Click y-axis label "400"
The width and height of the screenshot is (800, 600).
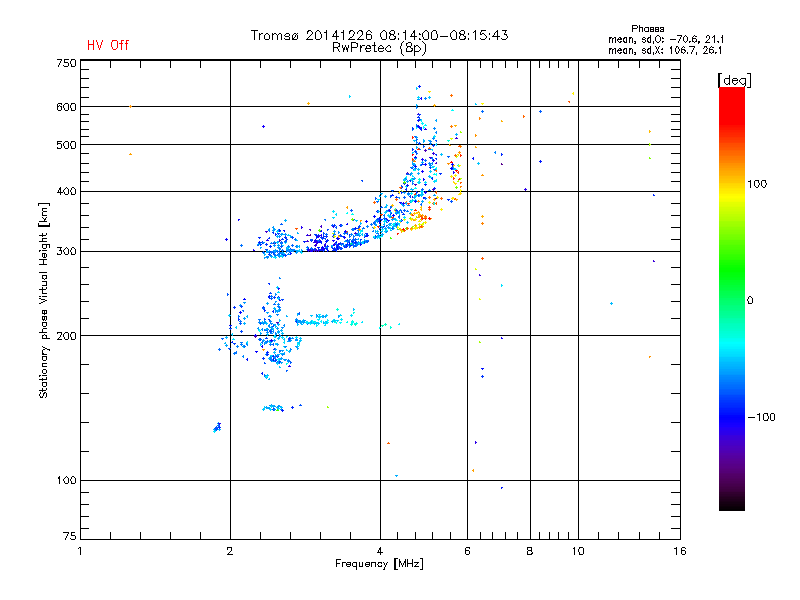pos(66,192)
